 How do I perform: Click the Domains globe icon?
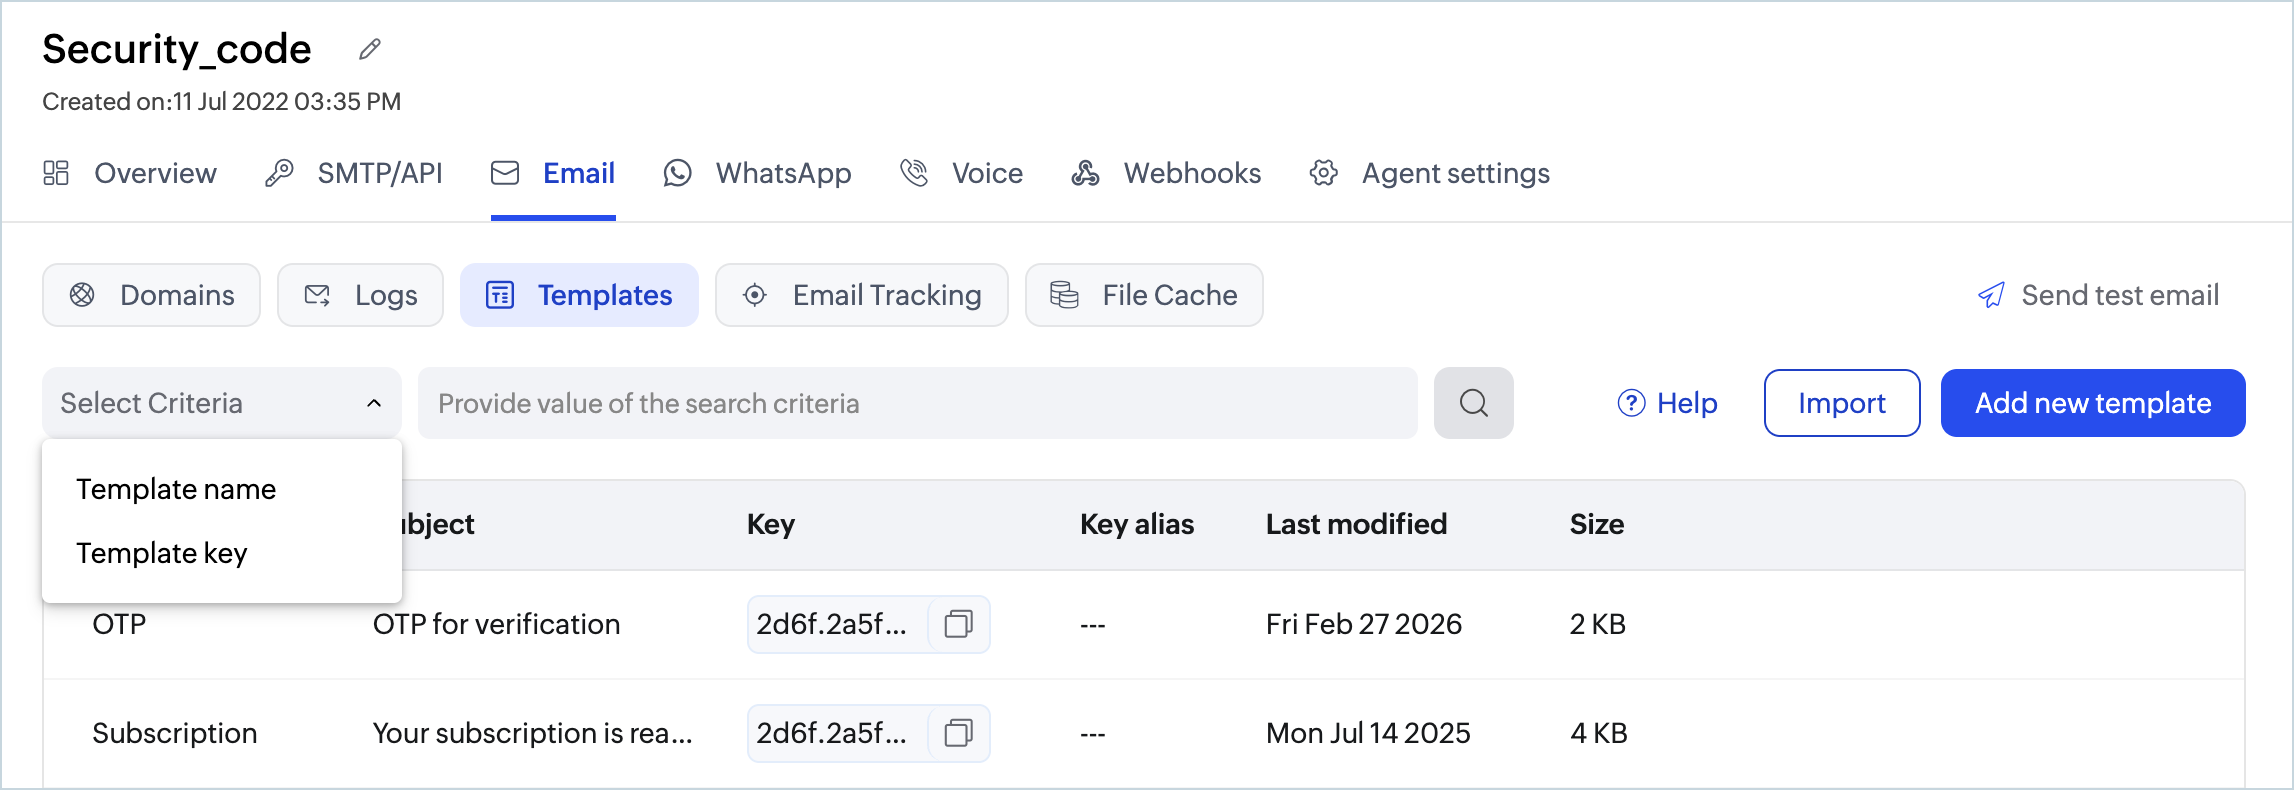coord(82,295)
